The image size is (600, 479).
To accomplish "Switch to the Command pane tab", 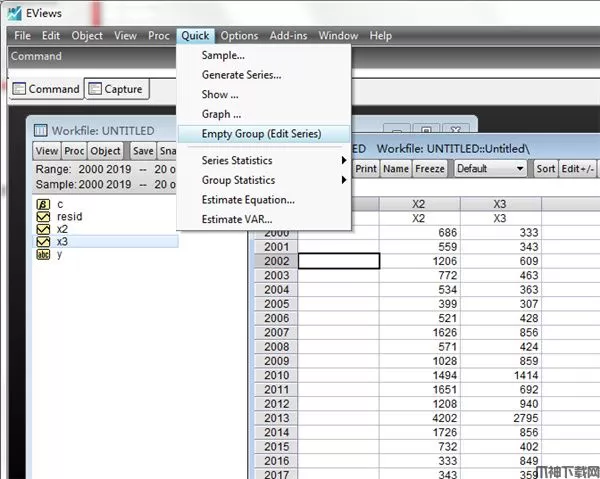I will click(x=45, y=89).
